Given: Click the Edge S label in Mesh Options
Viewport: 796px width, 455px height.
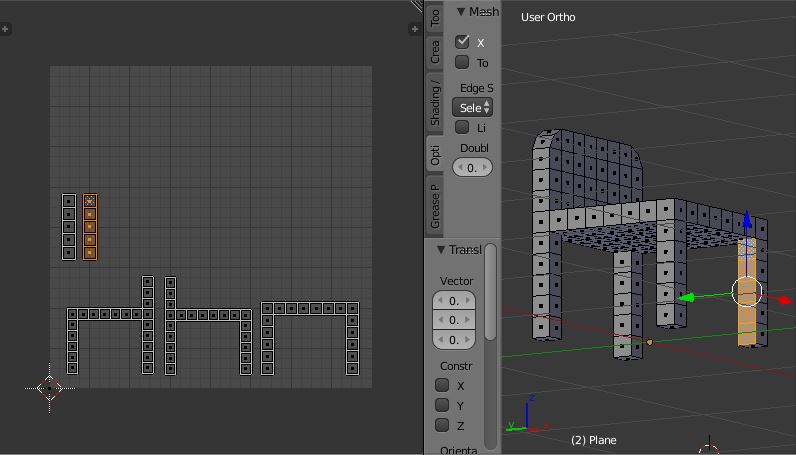Looking at the screenshot, I should pos(476,88).
